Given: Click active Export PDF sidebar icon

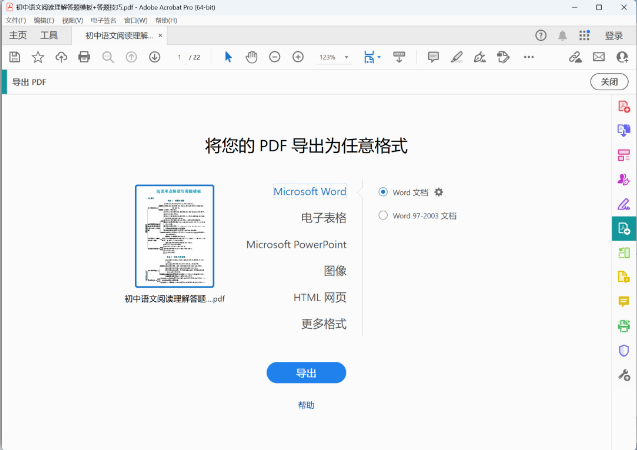Looking at the screenshot, I should (x=624, y=229).
